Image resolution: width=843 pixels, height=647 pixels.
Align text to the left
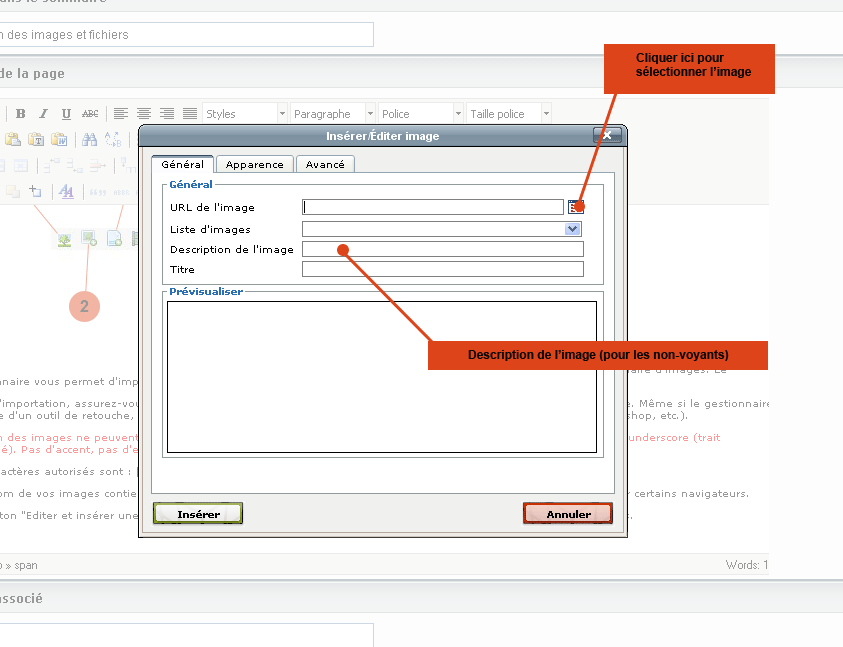point(121,114)
